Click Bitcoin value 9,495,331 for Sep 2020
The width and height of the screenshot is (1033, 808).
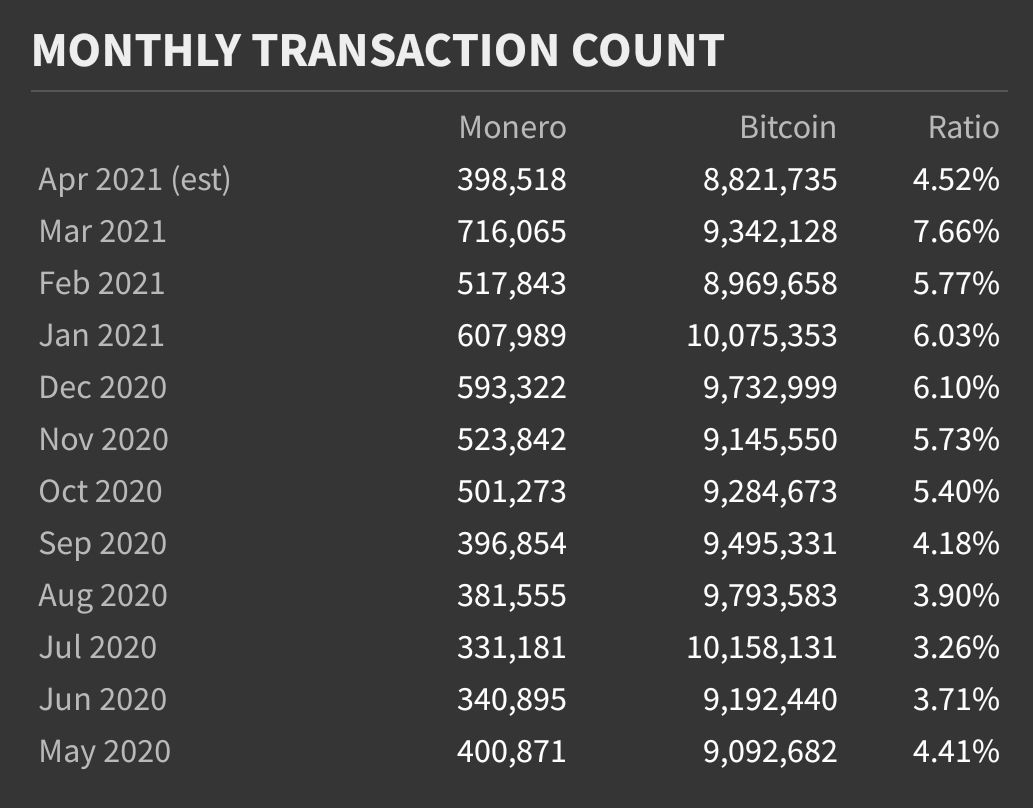770,544
